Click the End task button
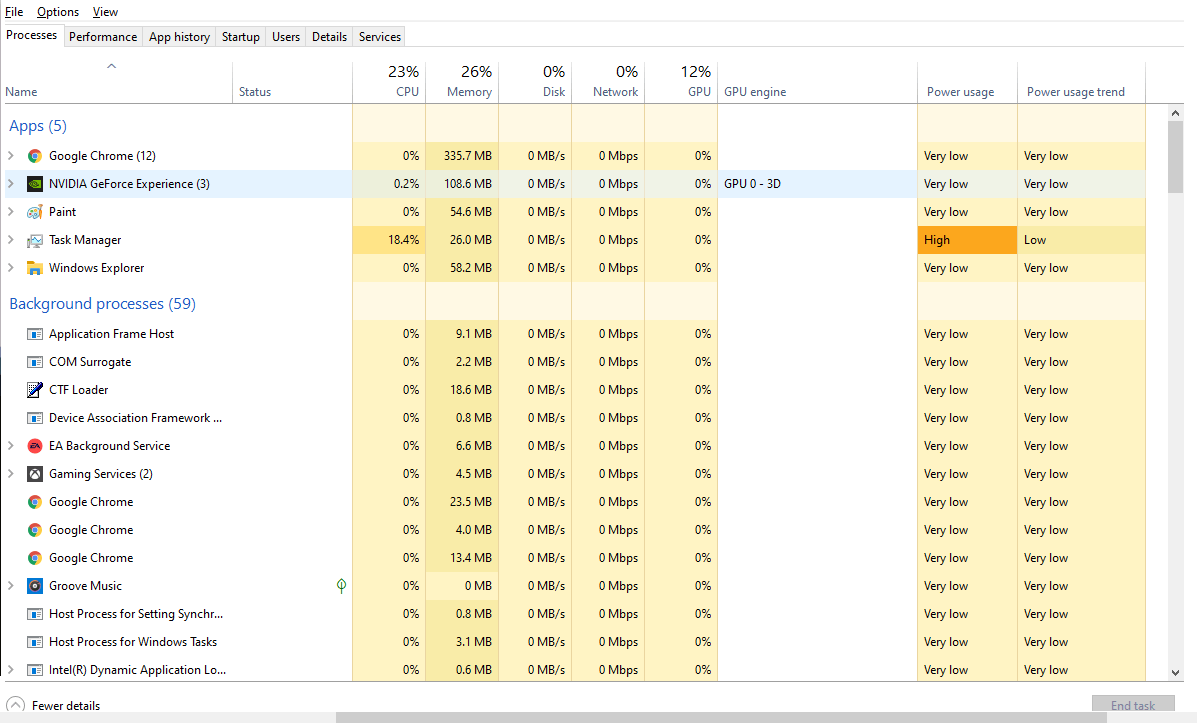The height and width of the screenshot is (723, 1197). [x=1133, y=705]
